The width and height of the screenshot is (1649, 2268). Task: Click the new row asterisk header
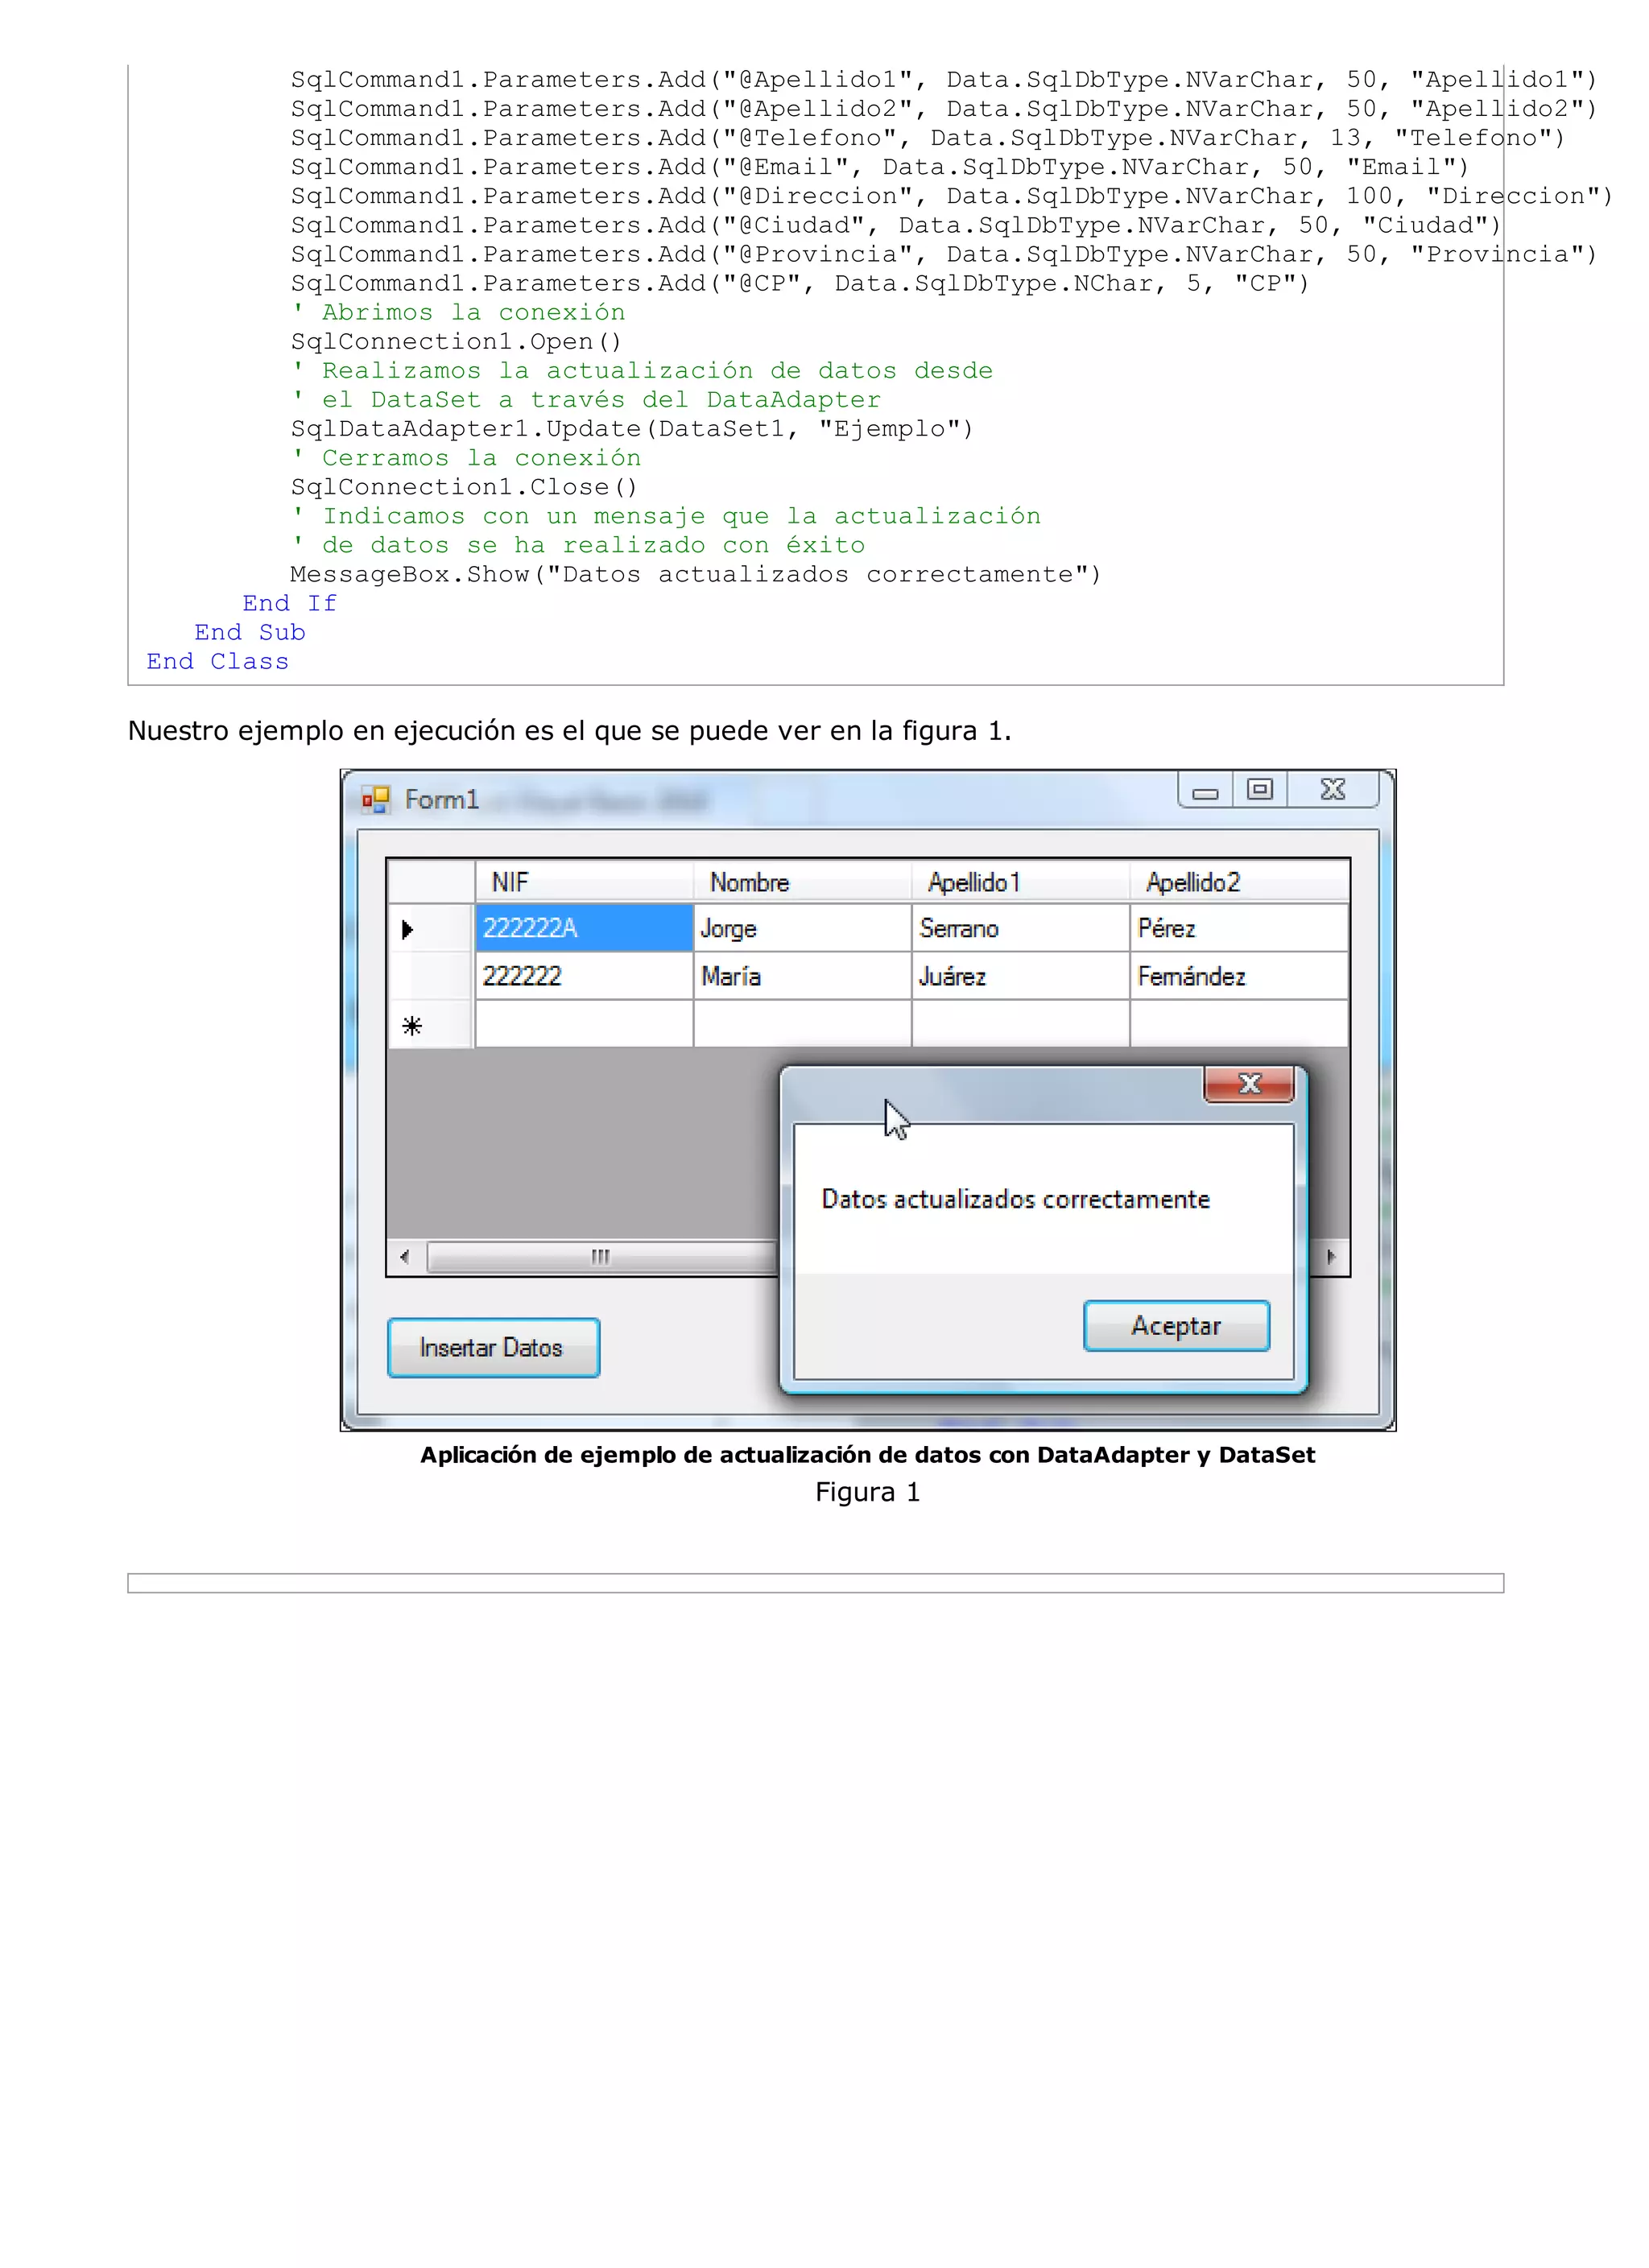pos(431,1025)
